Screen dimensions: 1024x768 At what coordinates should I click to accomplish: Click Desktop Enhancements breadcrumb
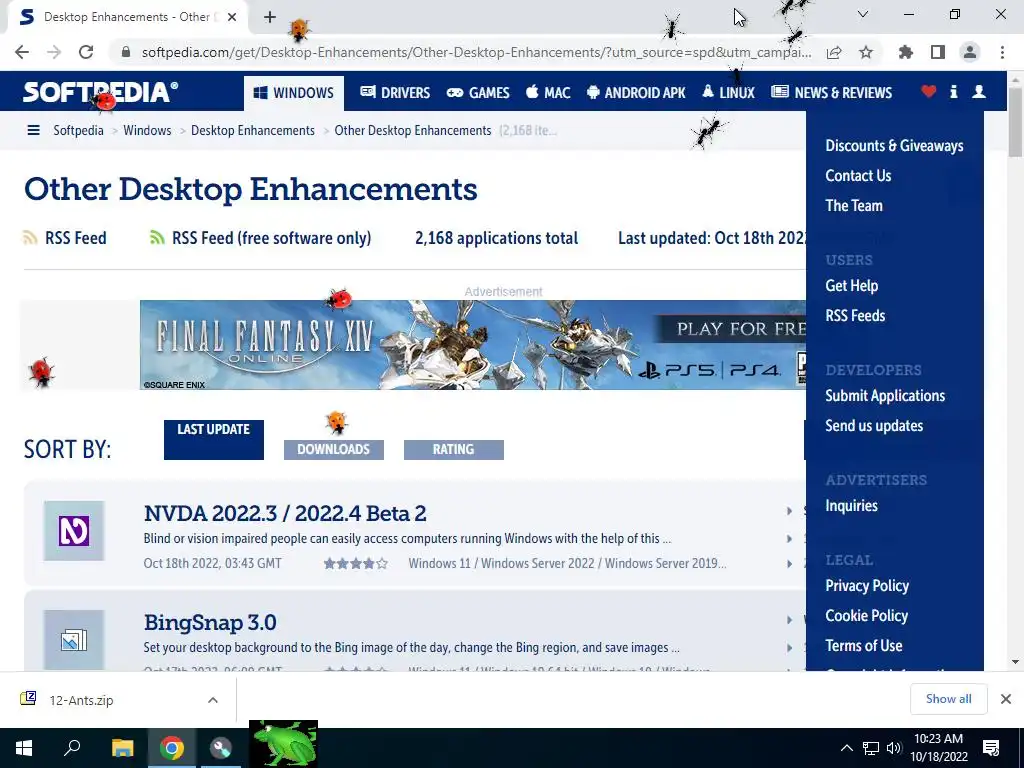coord(253,131)
